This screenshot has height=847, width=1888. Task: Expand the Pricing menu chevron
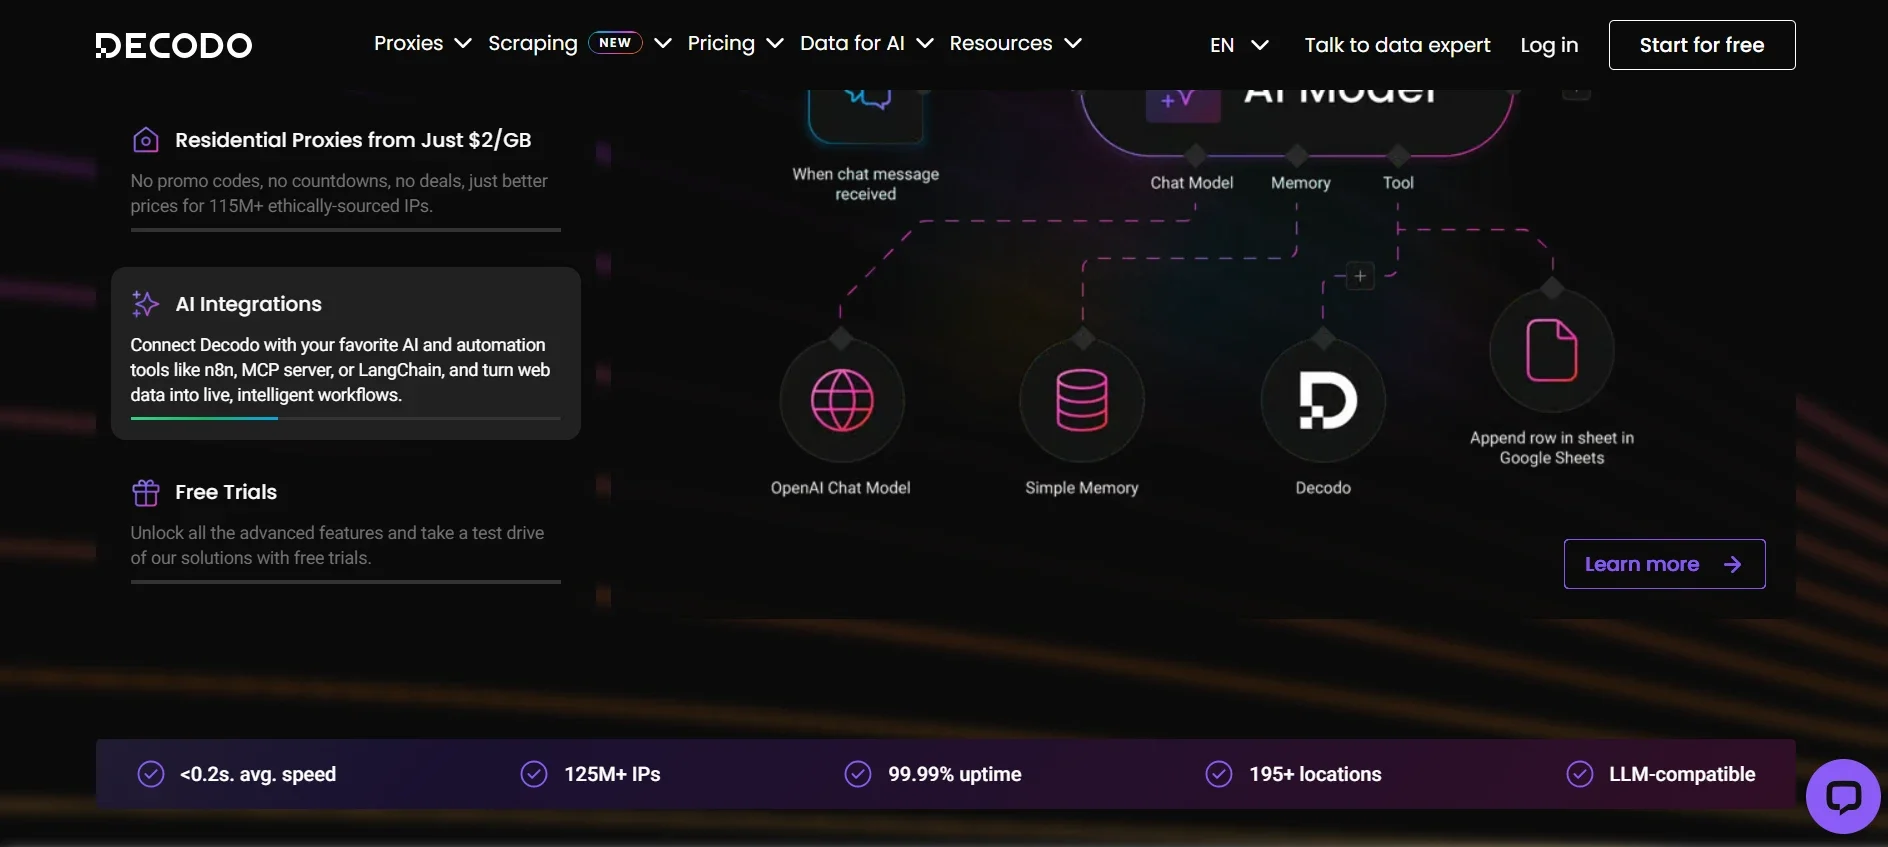click(x=775, y=43)
